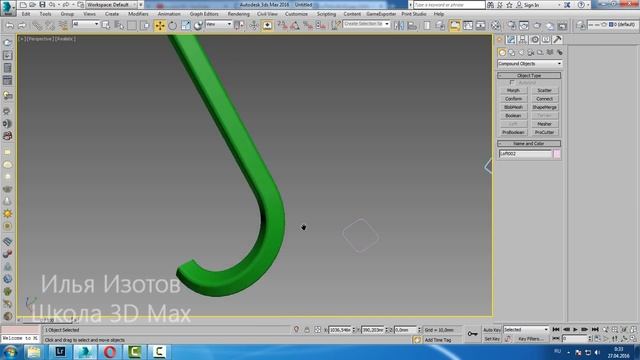Open the Display panel tab
Screen dimensions: 640x360
pyautogui.click(x=546, y=40)
